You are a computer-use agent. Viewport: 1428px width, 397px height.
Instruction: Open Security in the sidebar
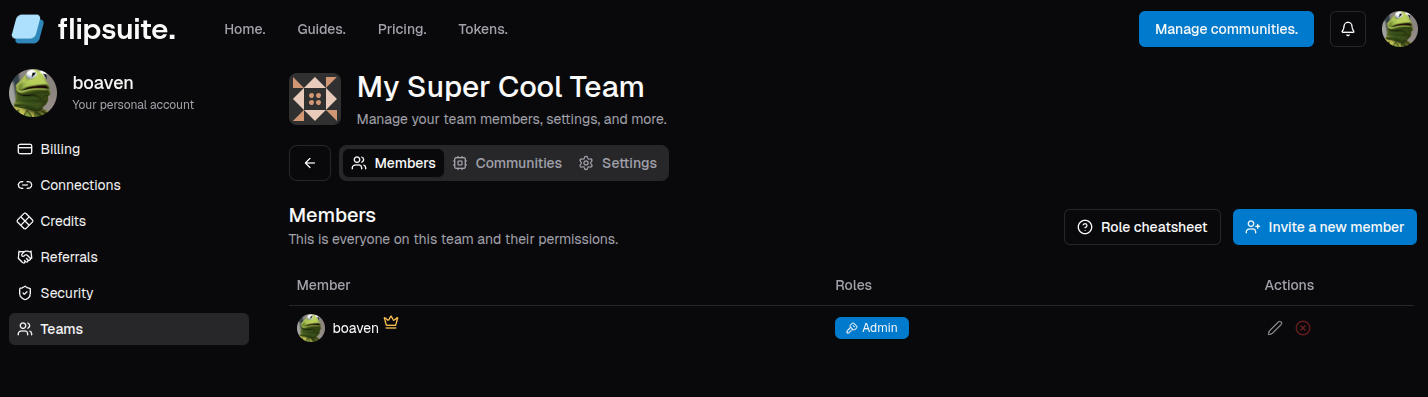point(129,293)
